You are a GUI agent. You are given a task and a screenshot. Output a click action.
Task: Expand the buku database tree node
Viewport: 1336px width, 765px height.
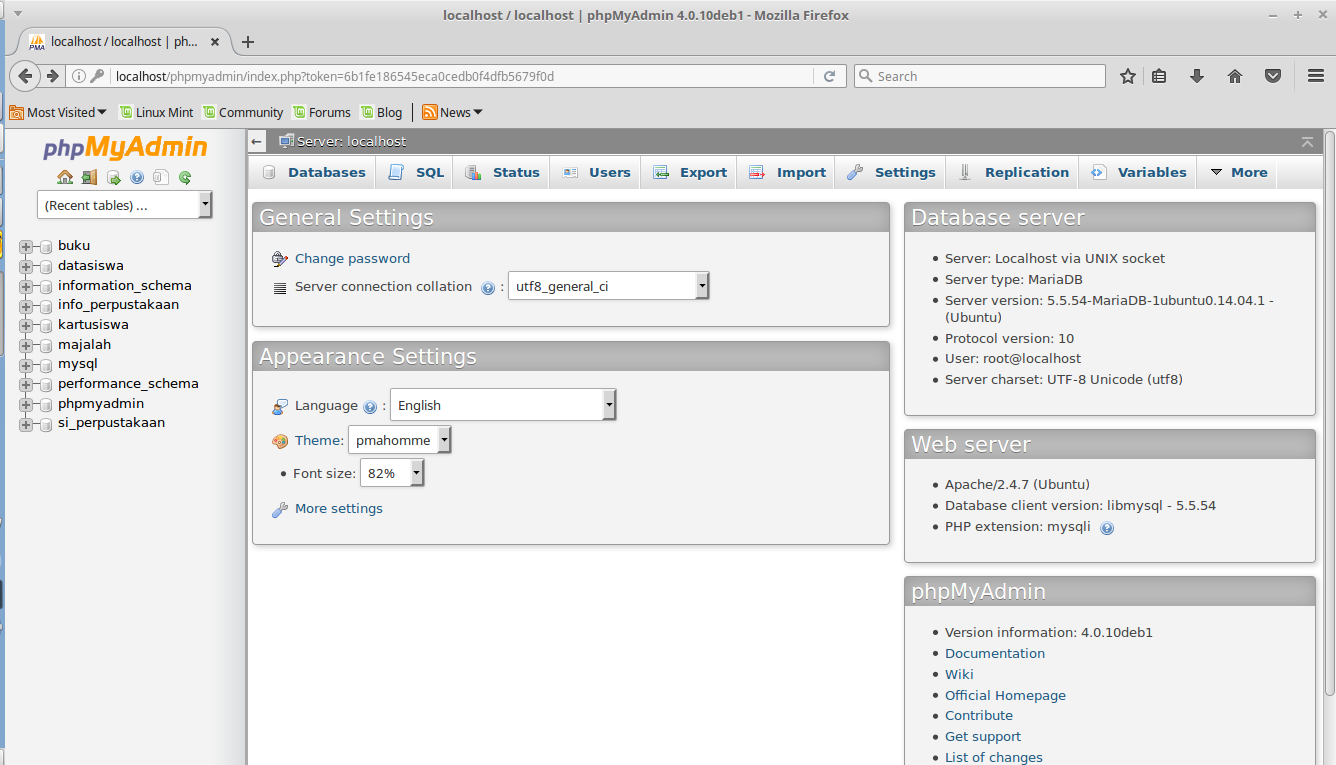tap(28, 245)
